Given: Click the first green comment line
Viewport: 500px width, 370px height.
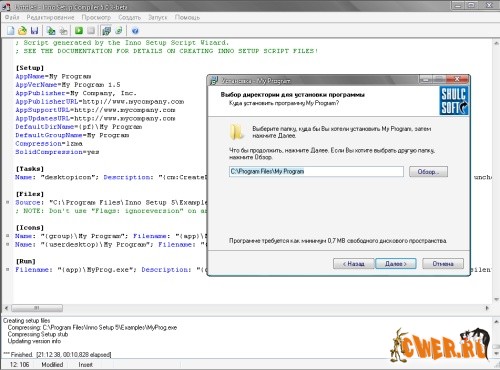Looking at the screenshot, I should (122, 43).
